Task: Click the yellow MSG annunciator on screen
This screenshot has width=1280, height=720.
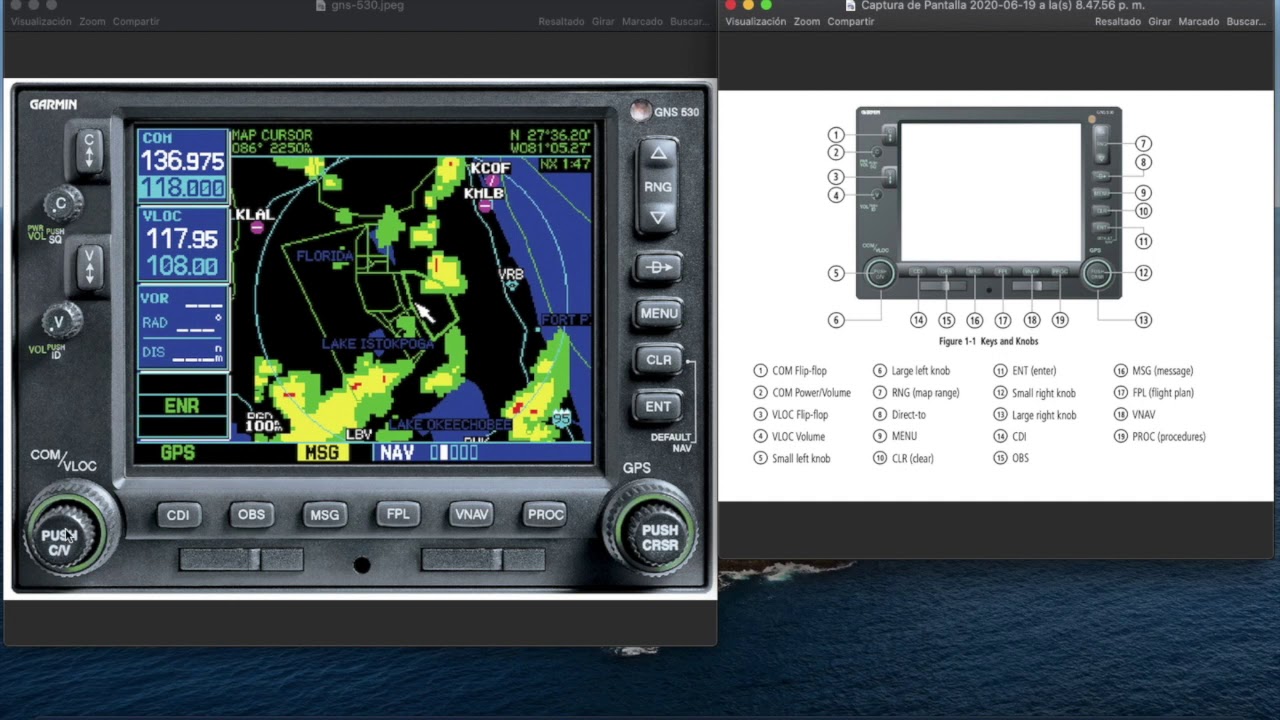Action: tap(322, 453)
